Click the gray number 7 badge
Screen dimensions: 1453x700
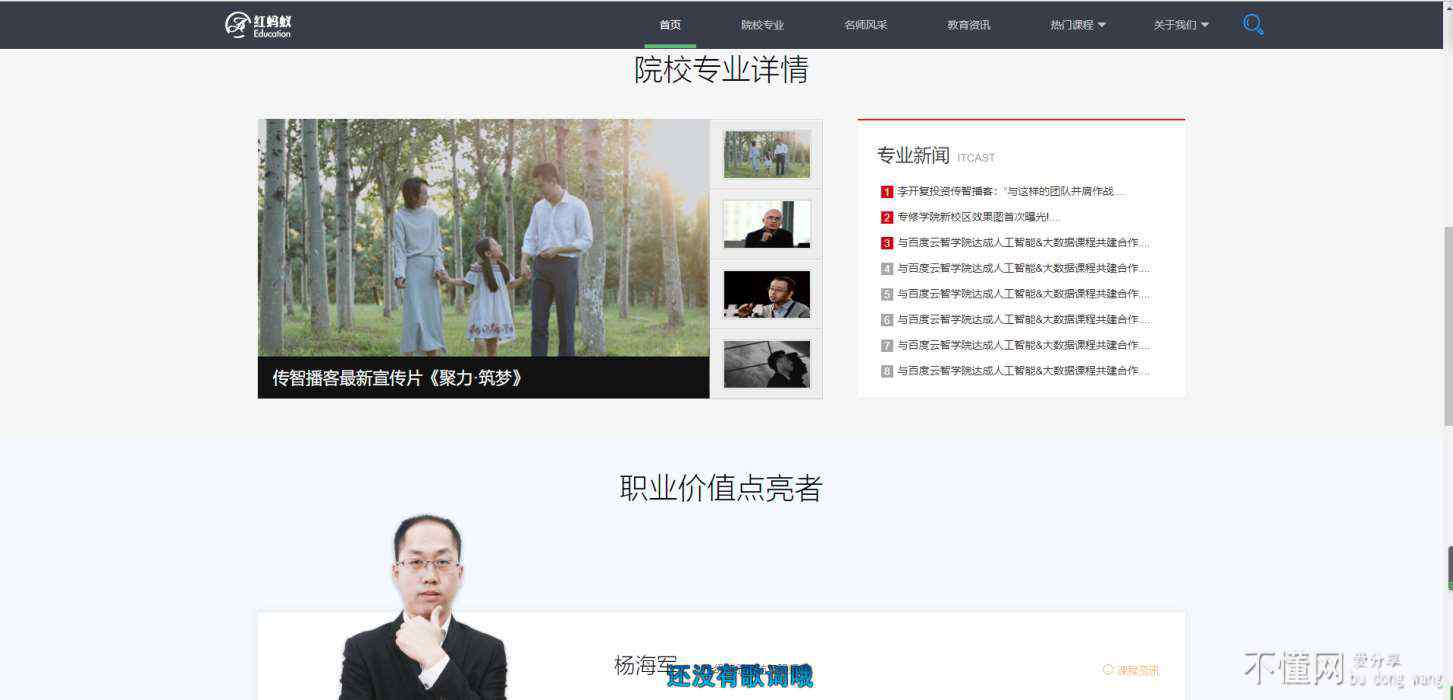pyautogui.click(x=887, y=345)
